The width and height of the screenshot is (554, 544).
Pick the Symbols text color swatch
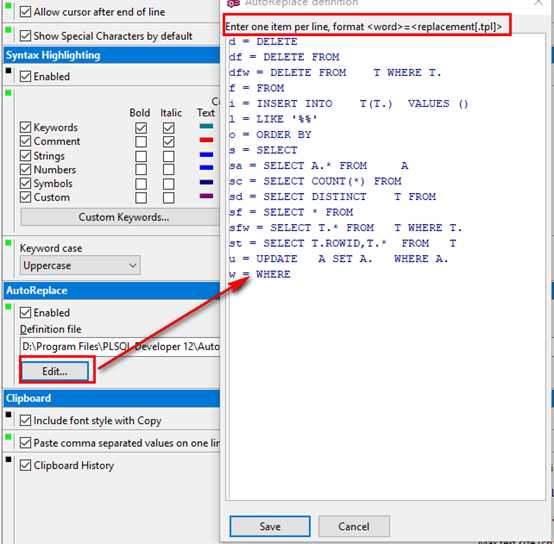pos(206,182)
